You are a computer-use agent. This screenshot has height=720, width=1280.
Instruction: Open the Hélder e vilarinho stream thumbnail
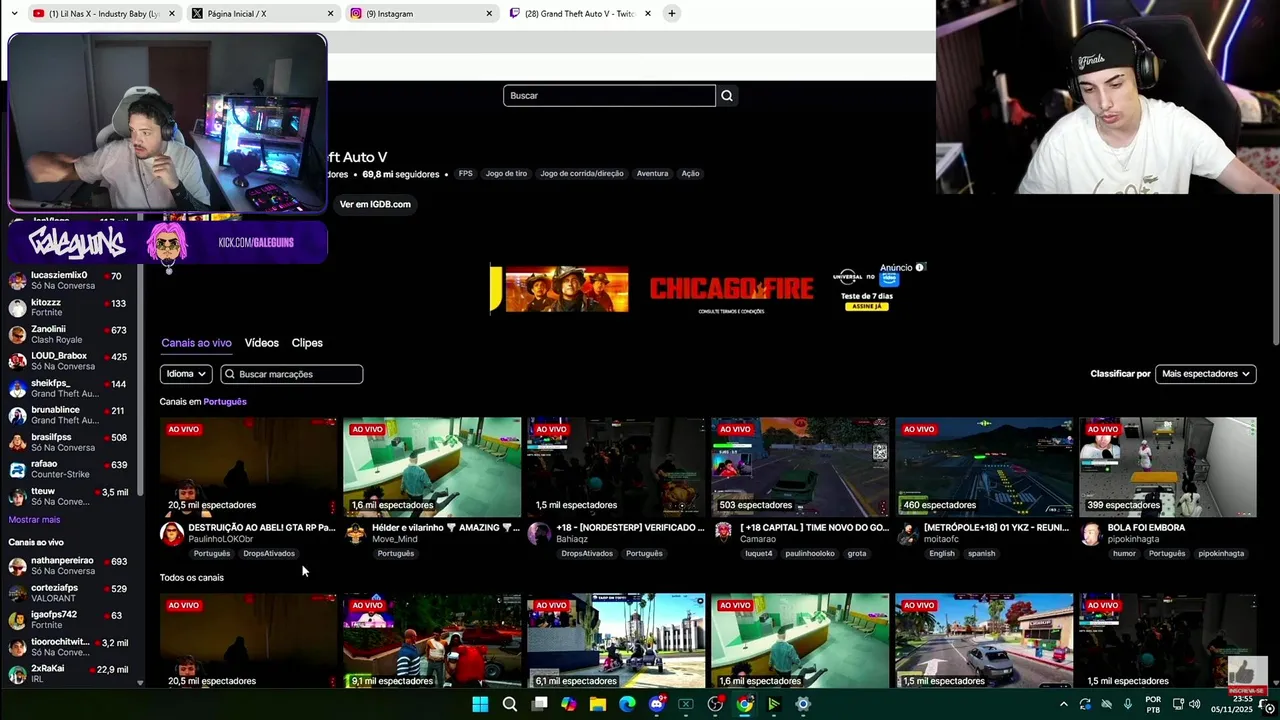pos(432,467)
